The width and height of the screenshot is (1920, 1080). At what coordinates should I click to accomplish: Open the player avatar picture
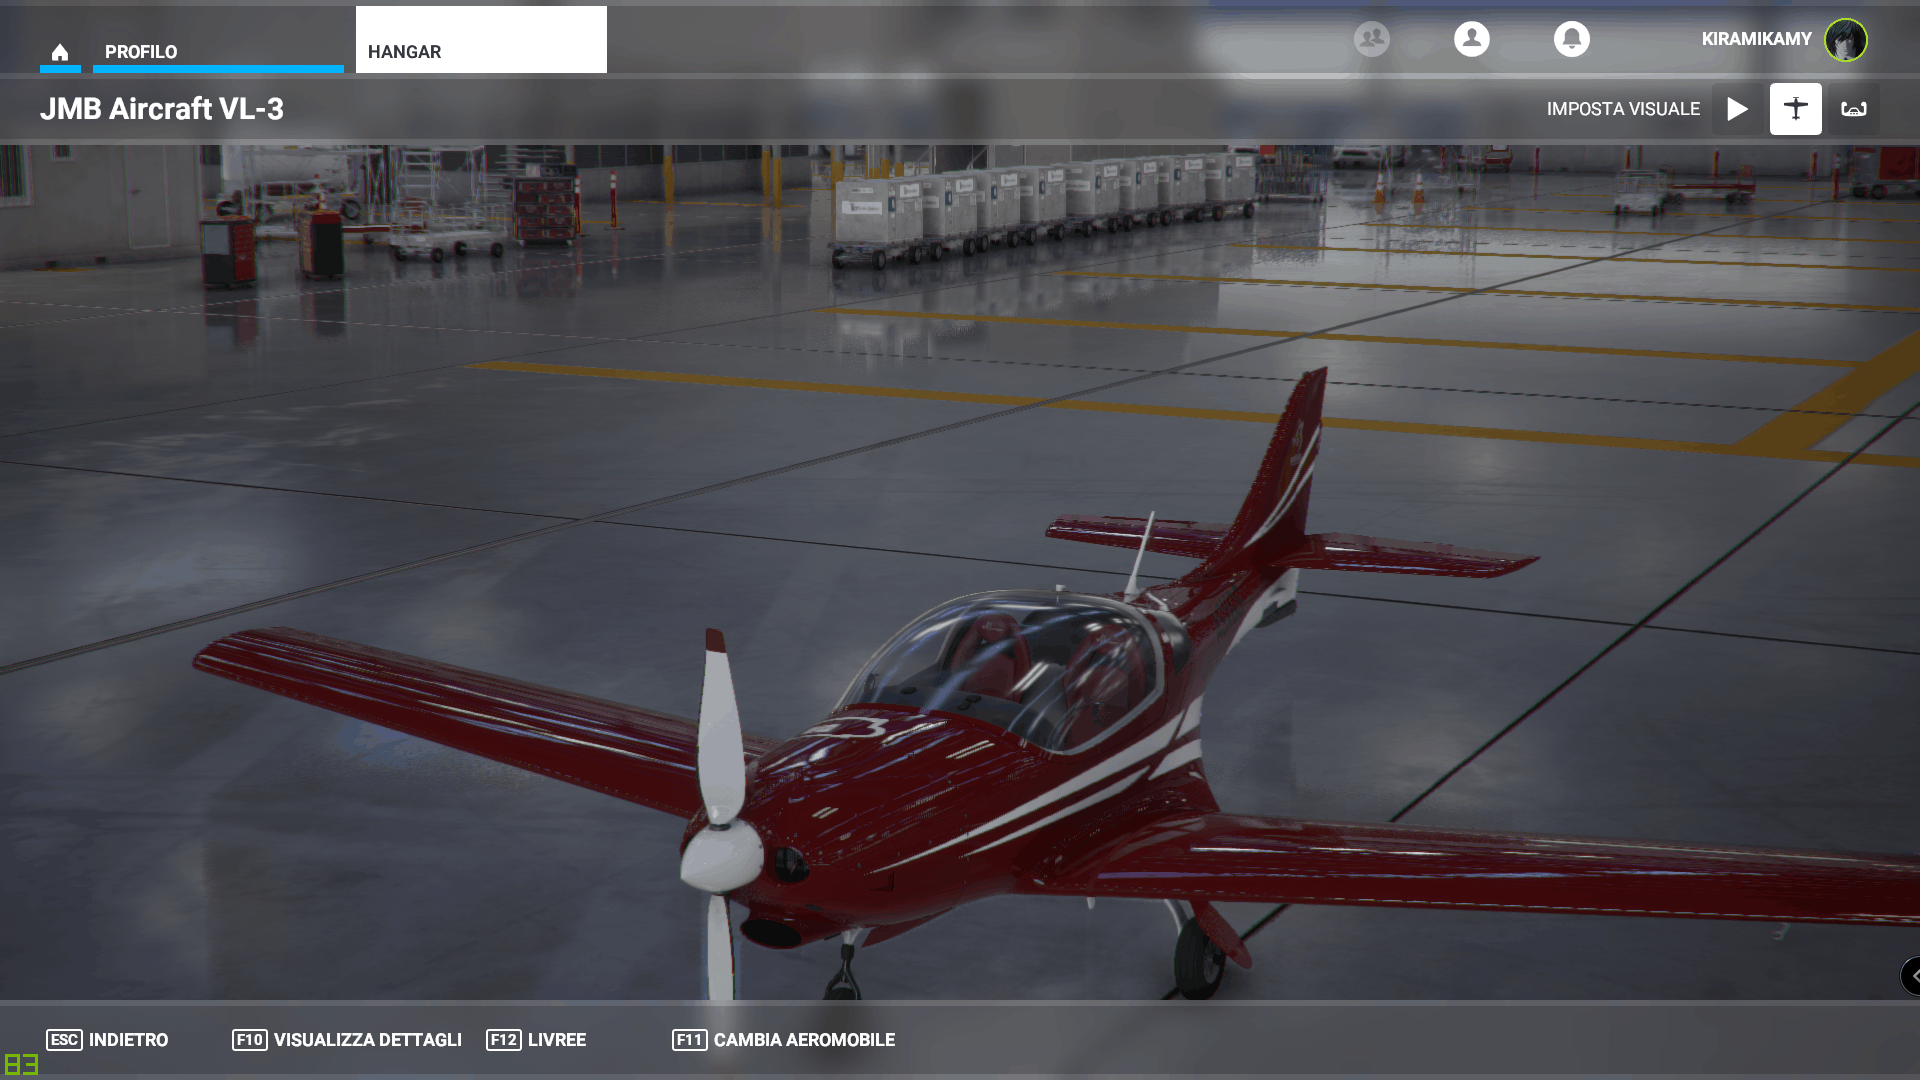[1845, 40]
